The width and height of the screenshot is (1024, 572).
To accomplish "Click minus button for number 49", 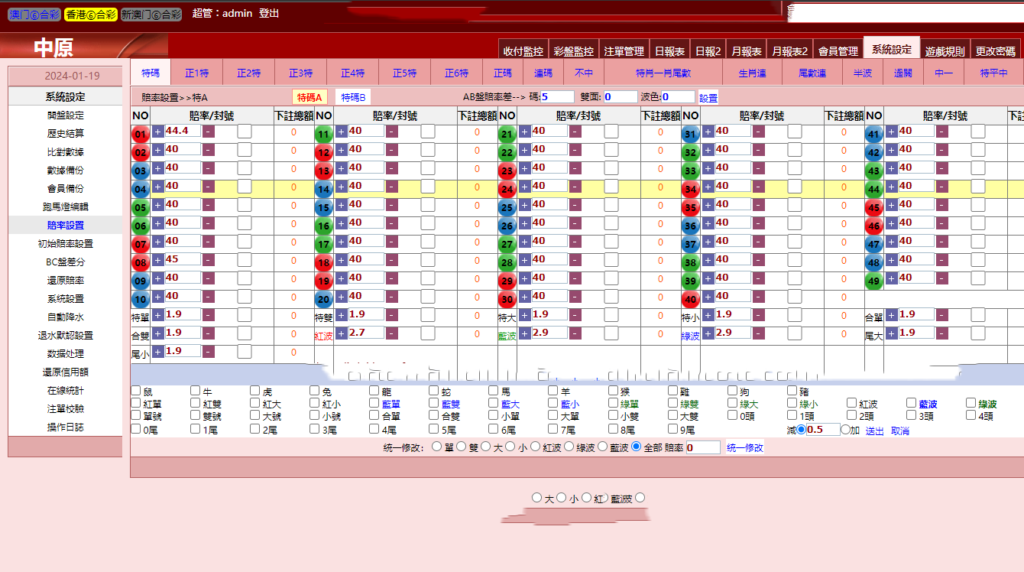I will click(942, 278).
